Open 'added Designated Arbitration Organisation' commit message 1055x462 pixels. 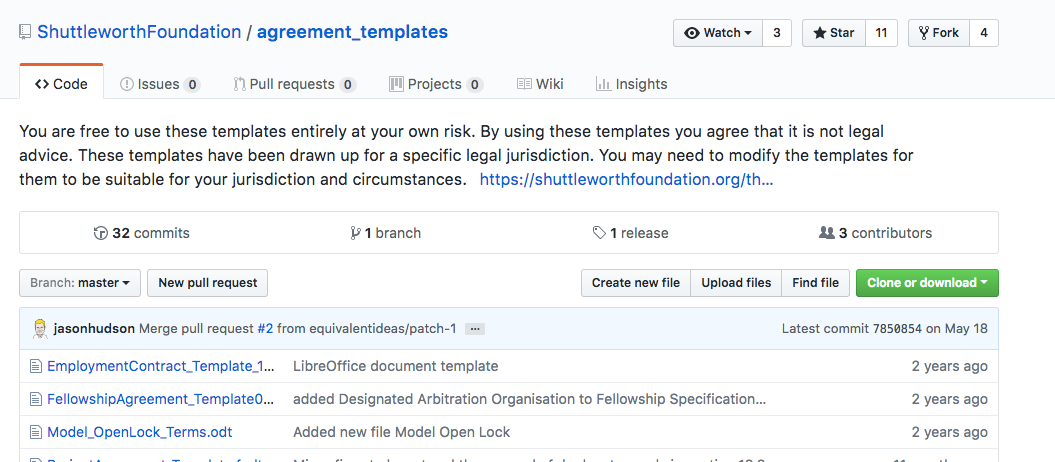tap(530, 399)
